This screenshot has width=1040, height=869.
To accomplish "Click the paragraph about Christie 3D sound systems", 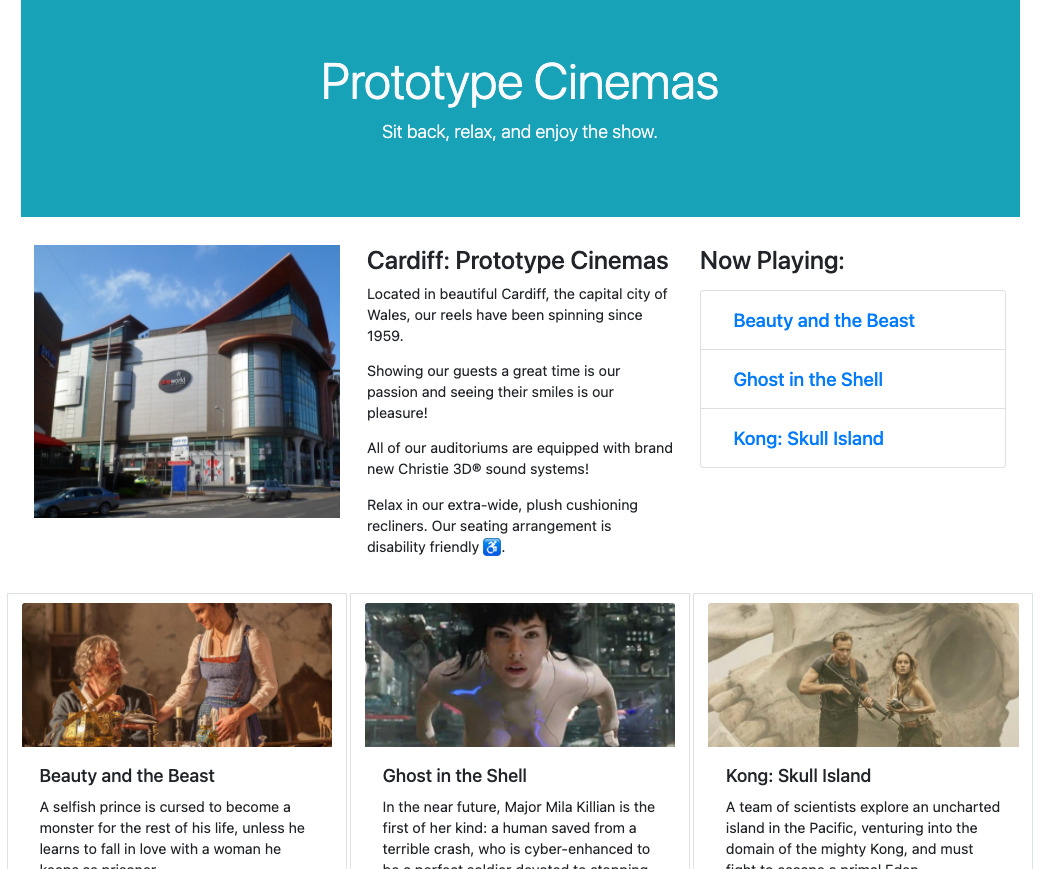I will [520, 458].
